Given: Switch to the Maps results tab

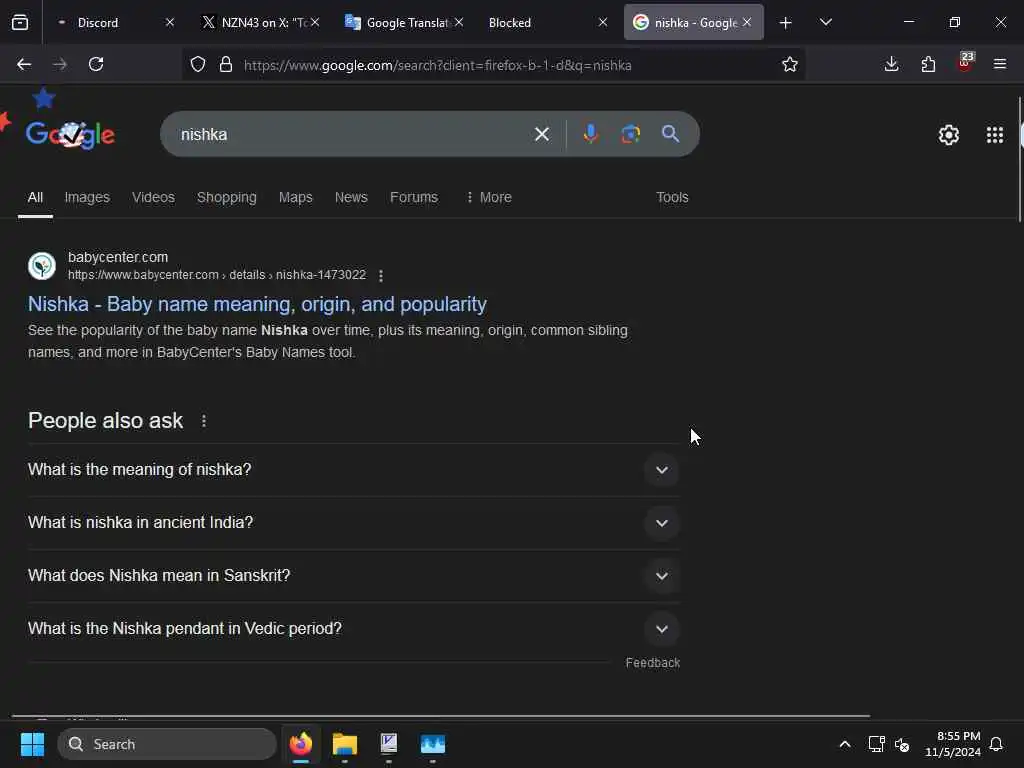Looking at the screenshot, I should pos(295,197).
